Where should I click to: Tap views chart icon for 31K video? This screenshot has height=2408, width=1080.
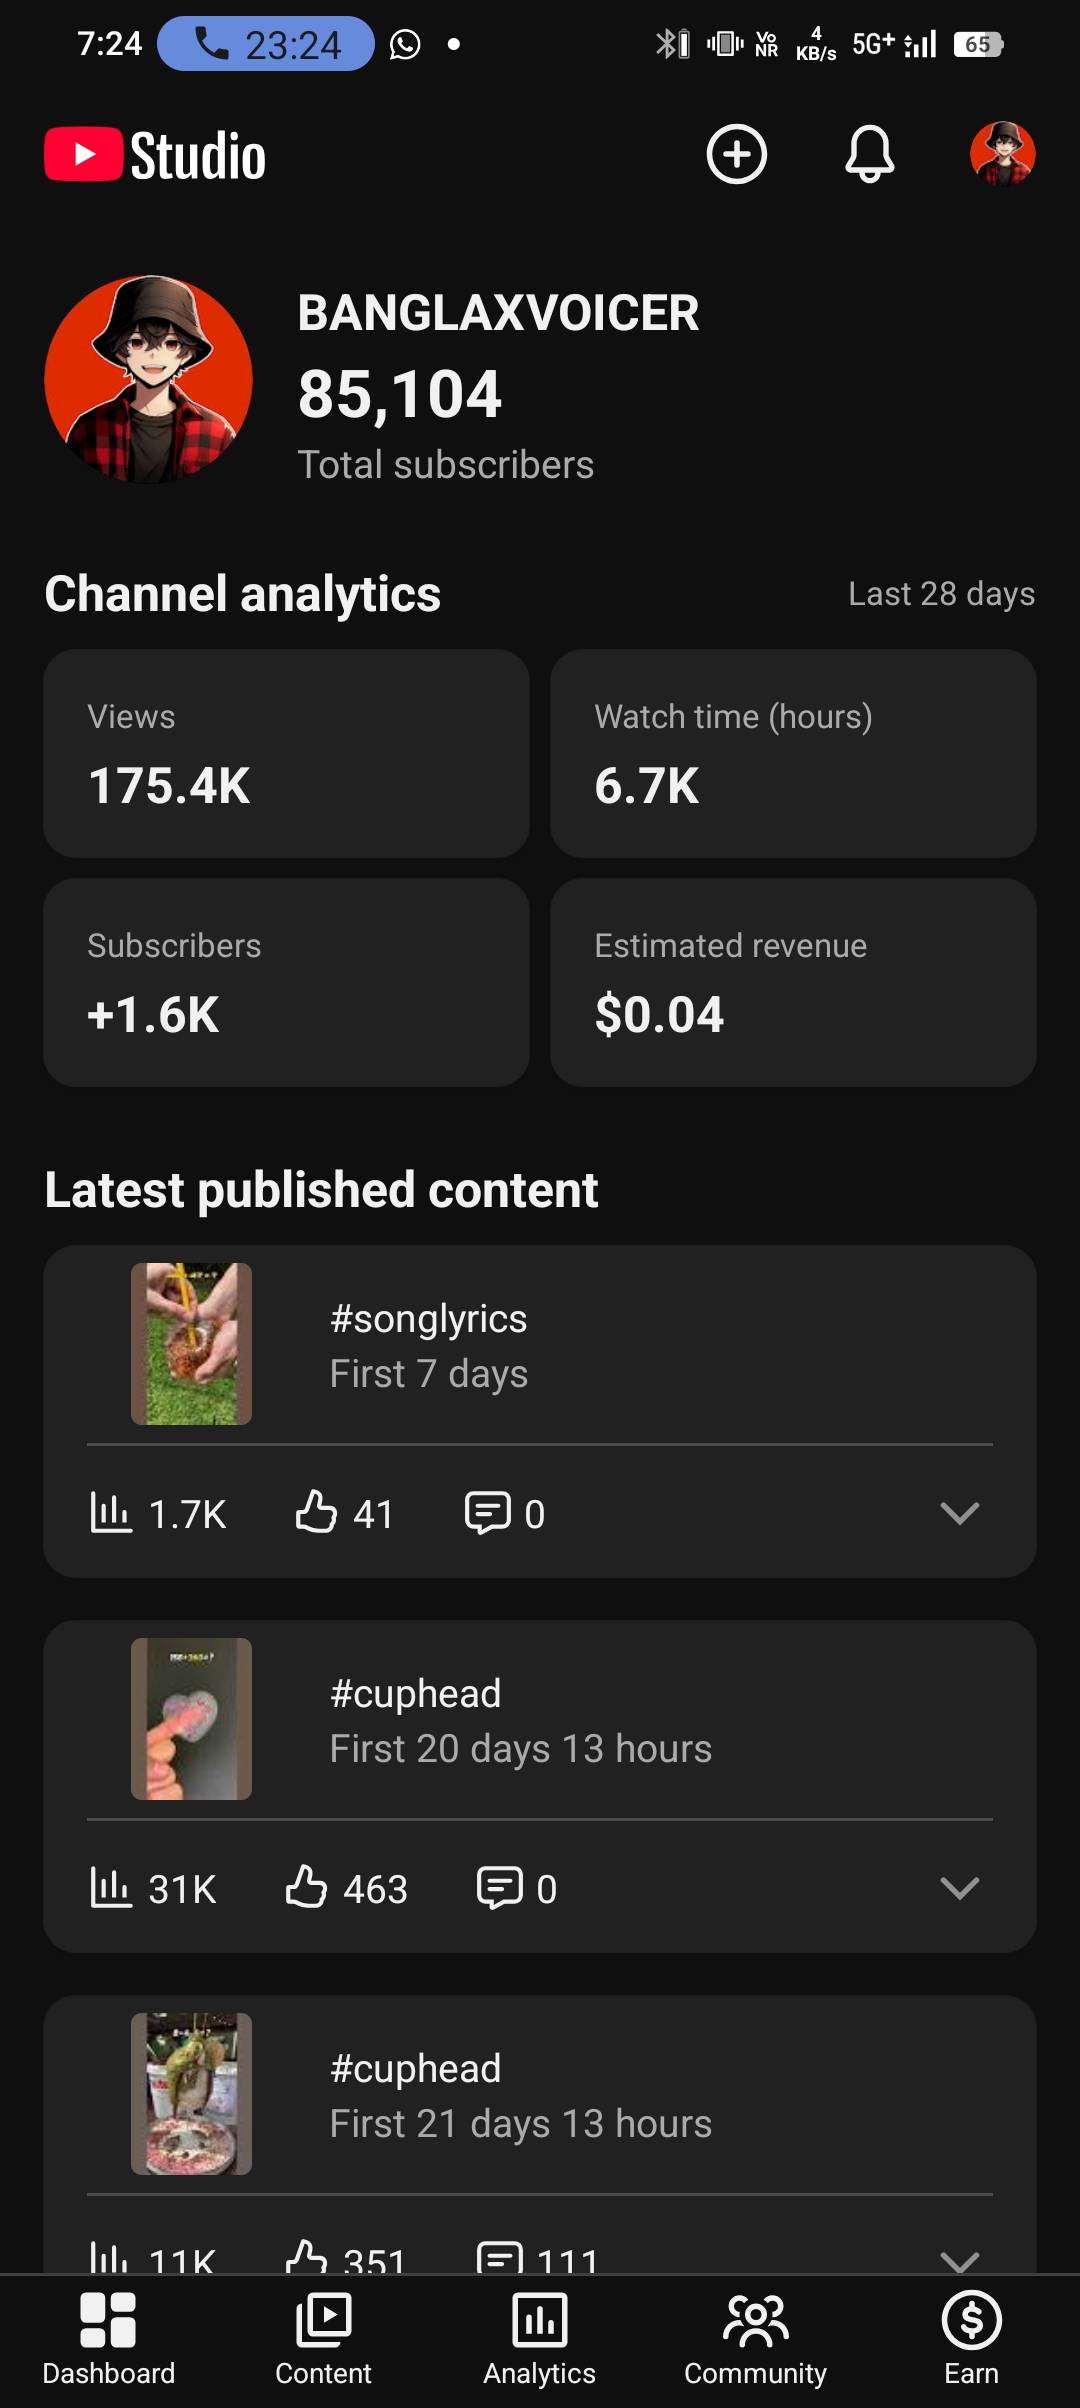point(110,1887)
